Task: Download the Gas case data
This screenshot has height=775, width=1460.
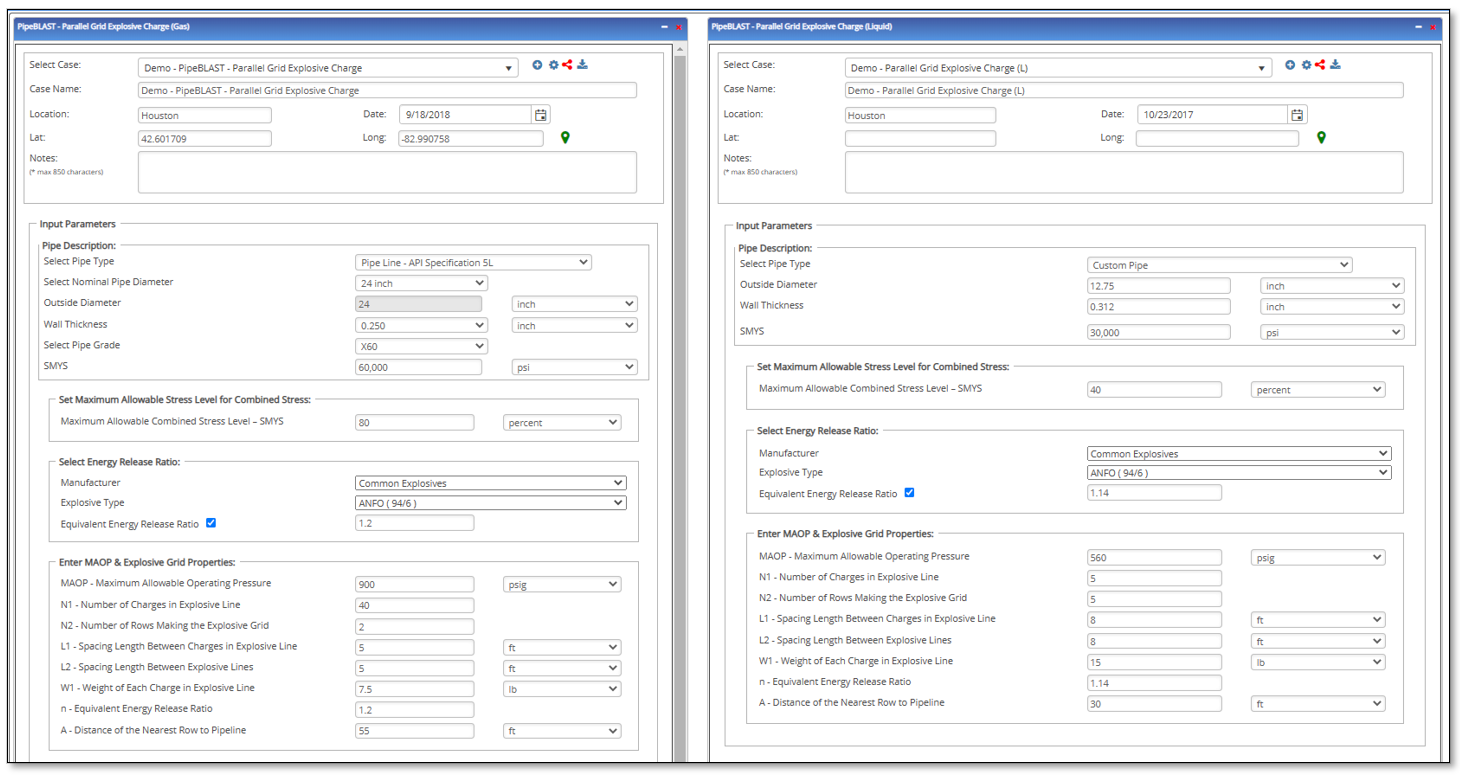Action: tap(582, 64)
